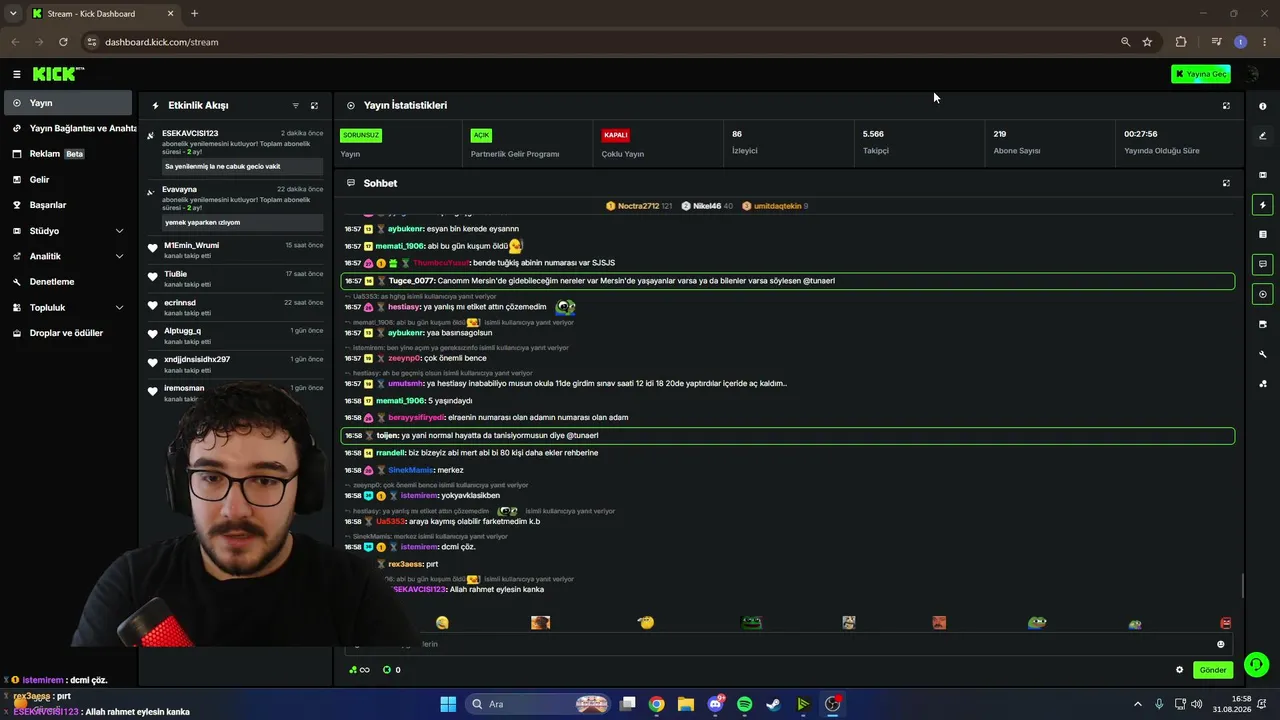Click the AÇIK partner program badge
Viewport: 1280px width, 720px height.
click(481, 135)
